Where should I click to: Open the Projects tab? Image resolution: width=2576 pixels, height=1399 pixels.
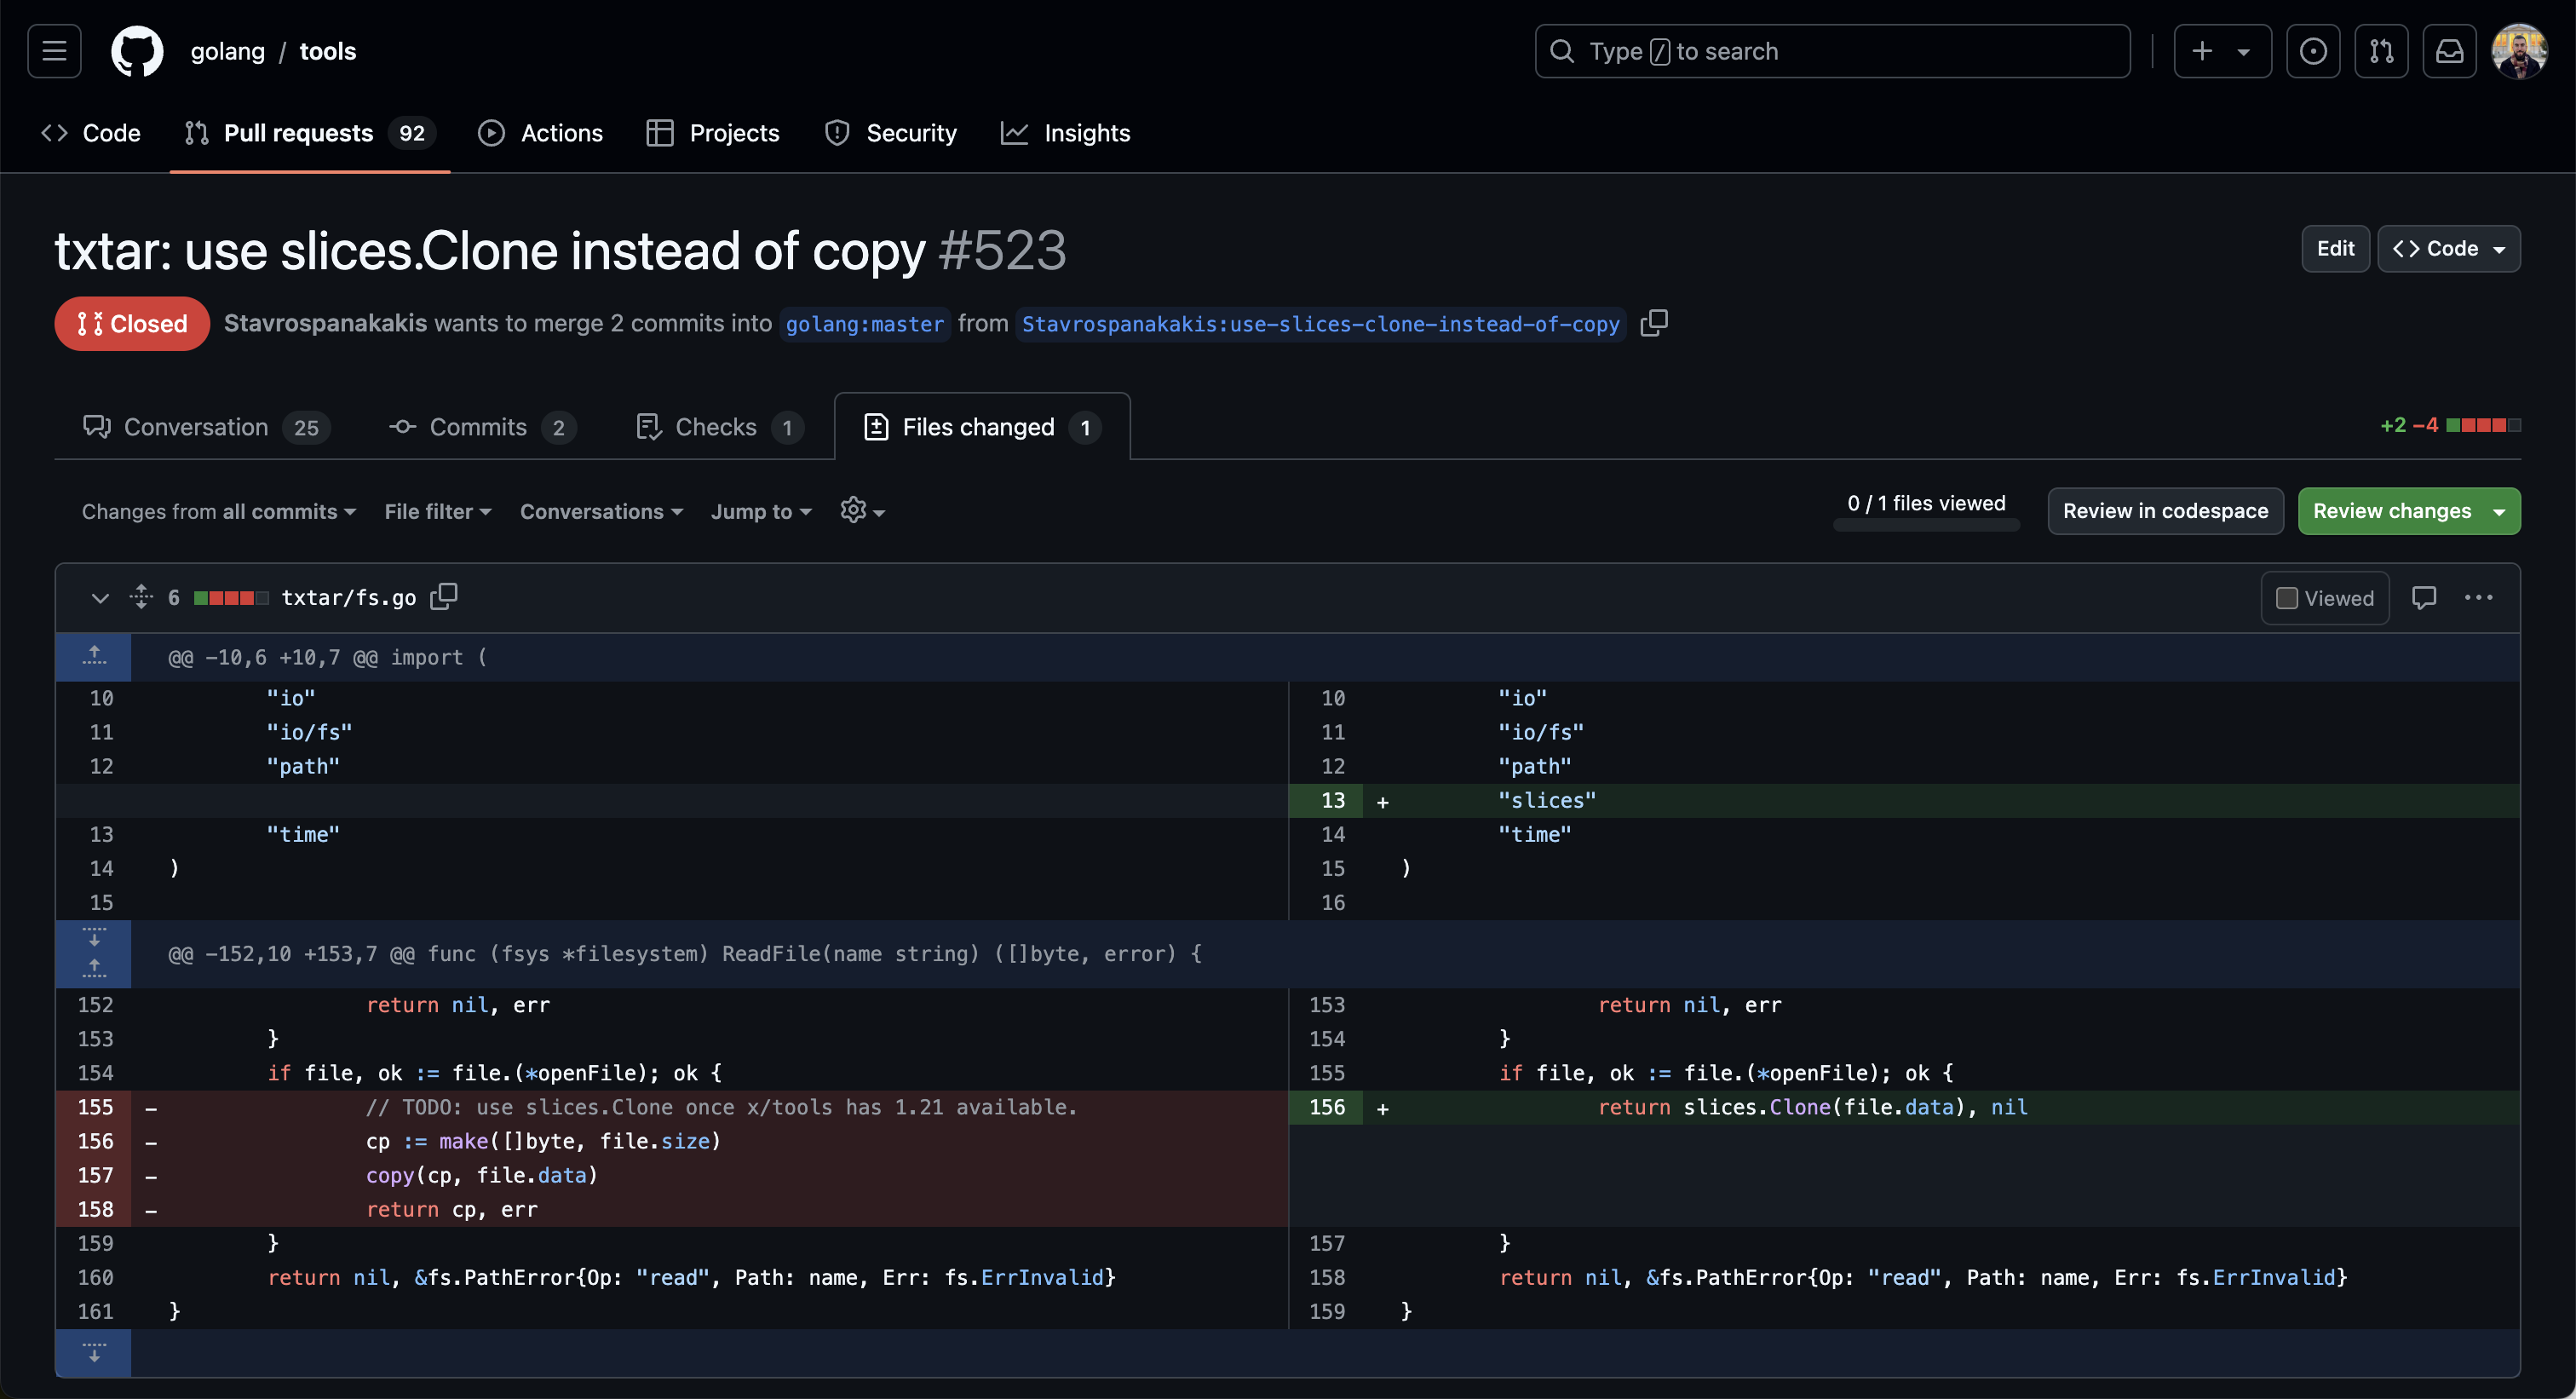coord(713,133)
